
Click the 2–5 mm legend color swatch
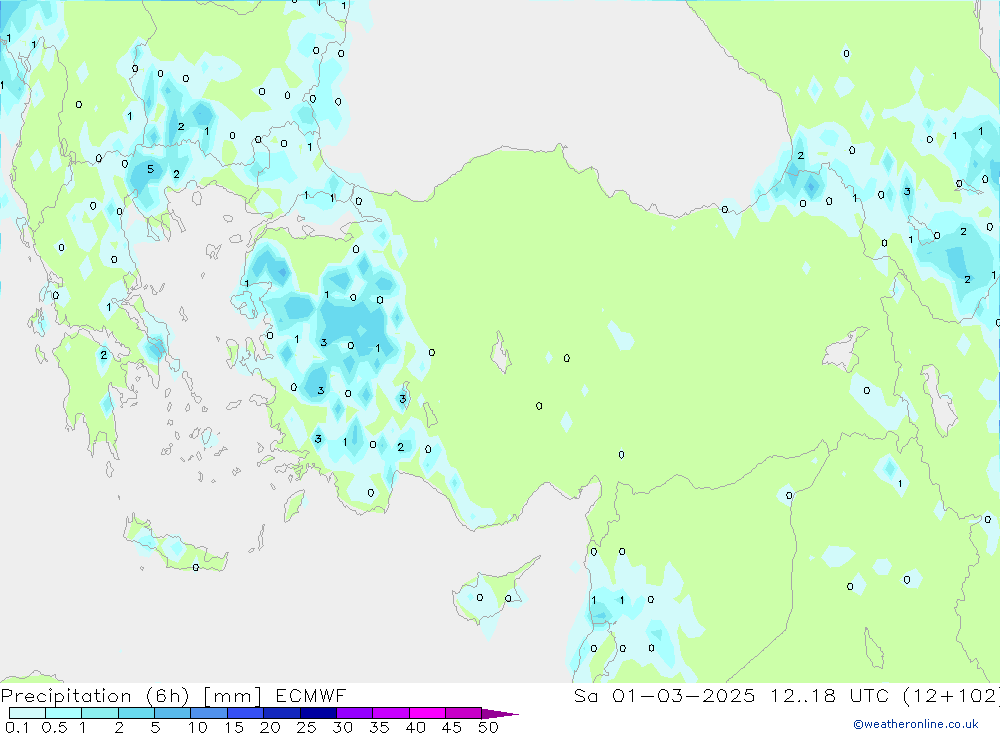(136, 713)
